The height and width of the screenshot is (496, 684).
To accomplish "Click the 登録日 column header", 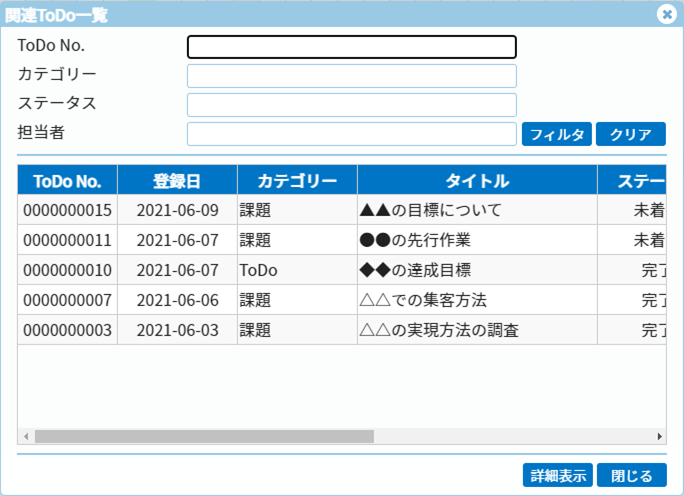I will [x=177, y=181].
